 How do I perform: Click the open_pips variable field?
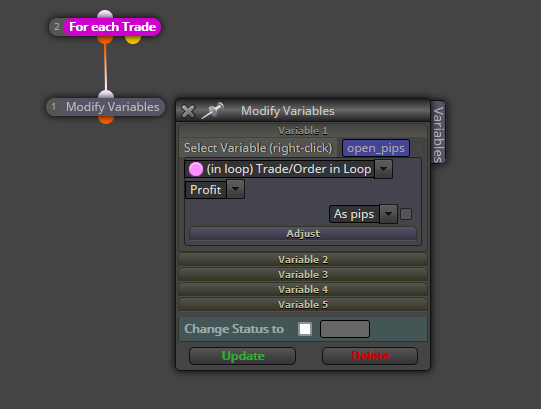coord(376,148)
